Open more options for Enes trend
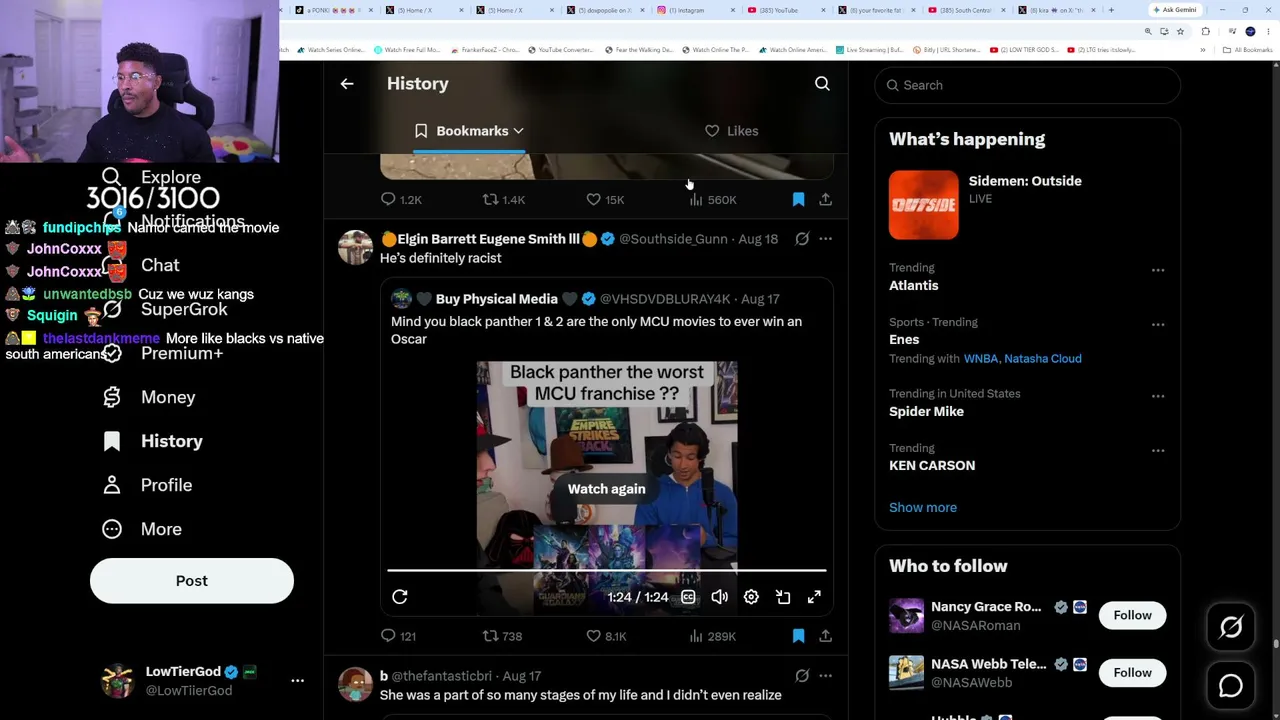Viewport: 1280px width, 720px height. click(x=1158, y=324)
